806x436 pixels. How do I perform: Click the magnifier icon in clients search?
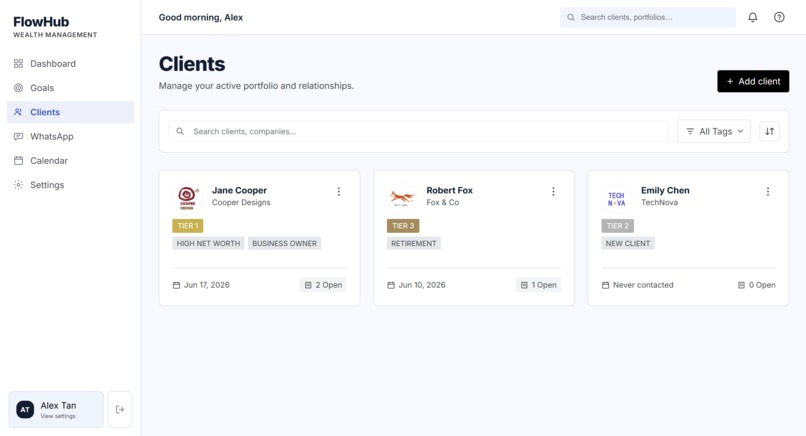[180, 131]
